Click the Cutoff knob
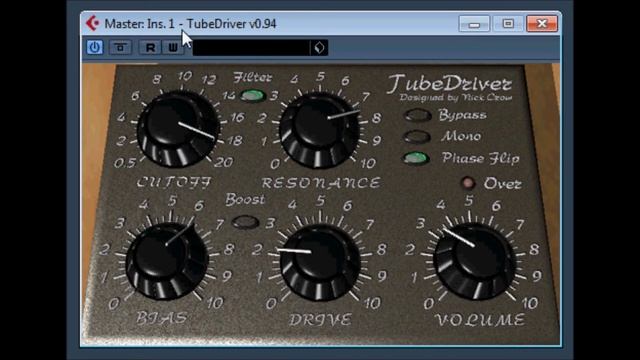This screenshot has width=640, height=360. 178,128
